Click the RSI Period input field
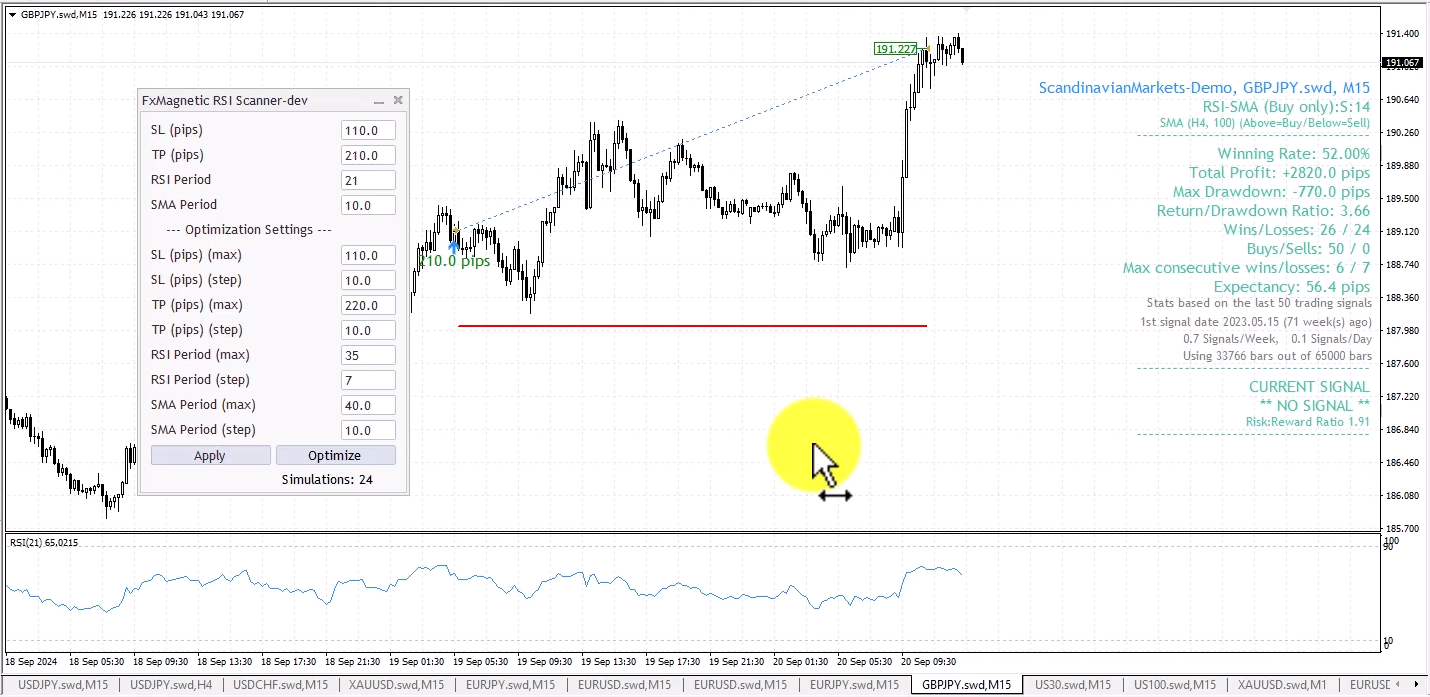 coord(368,181)
